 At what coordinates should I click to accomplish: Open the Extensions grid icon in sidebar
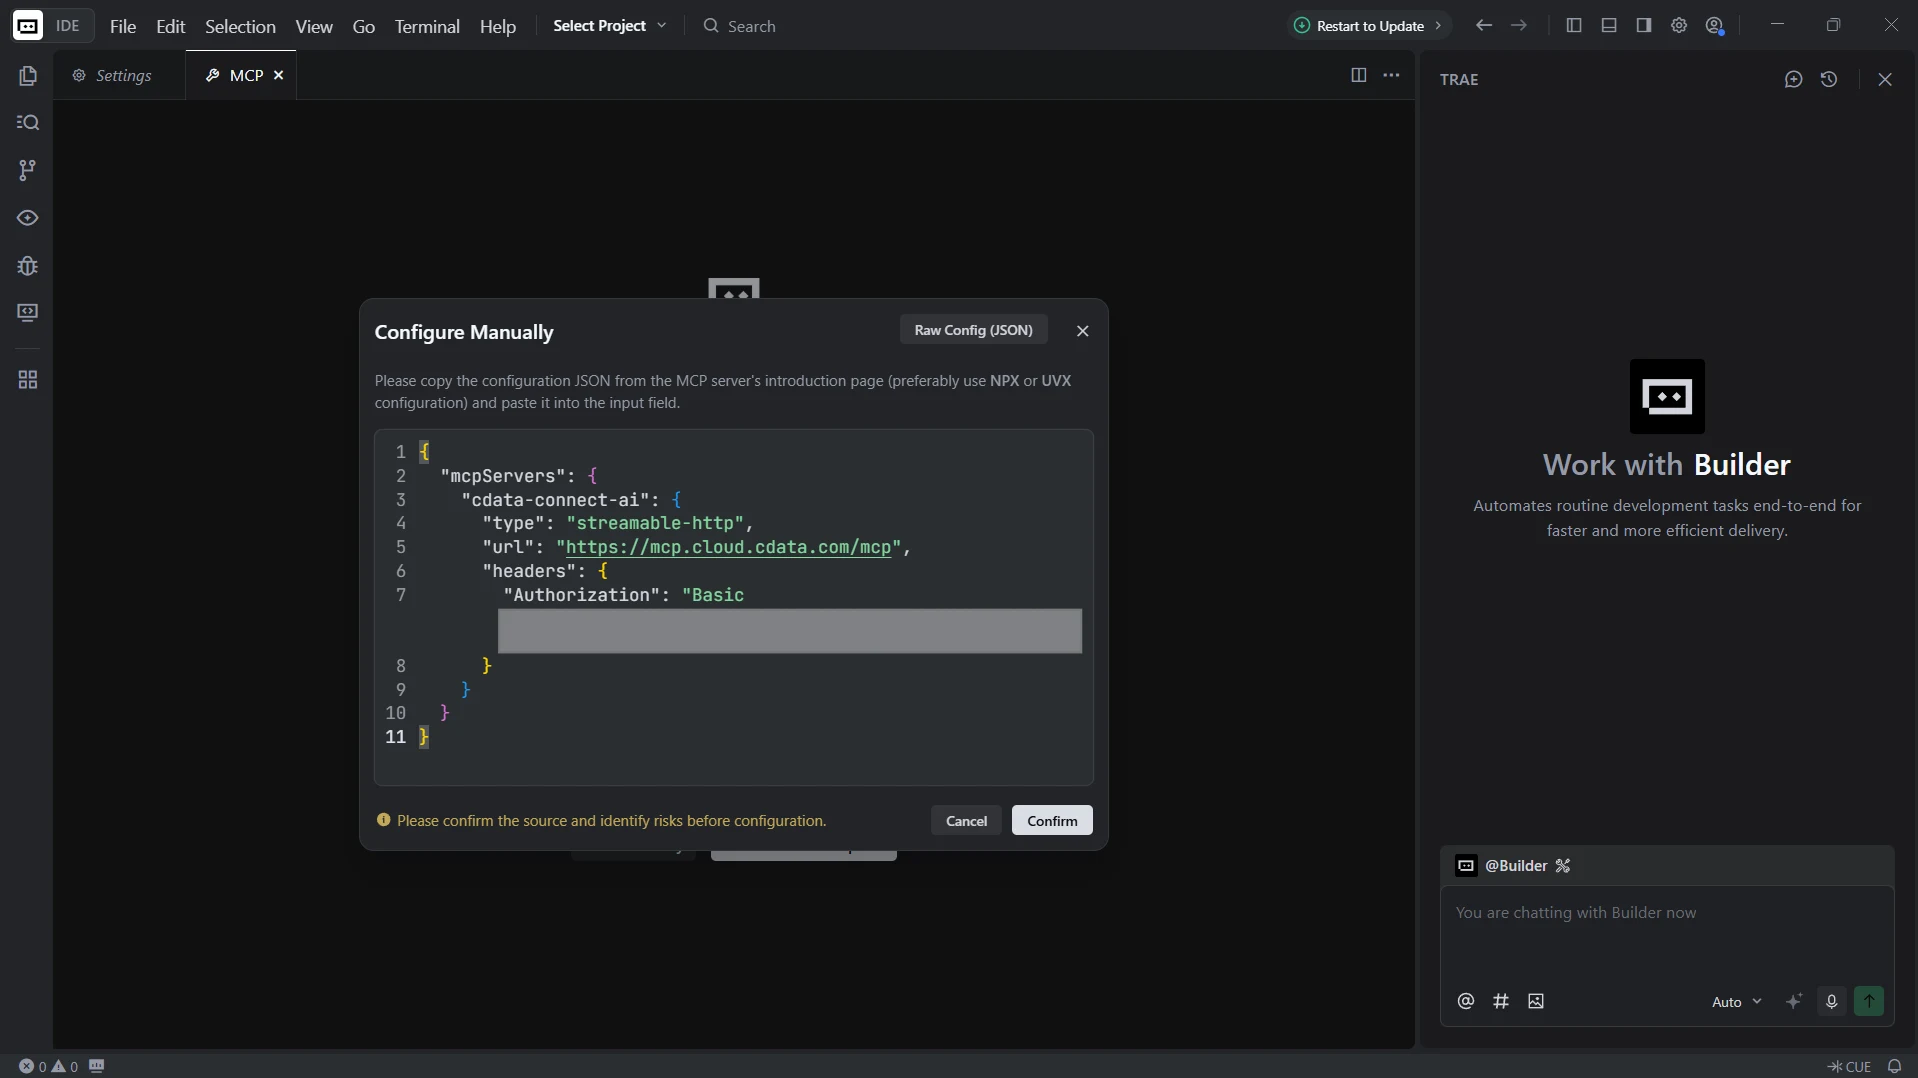[28, 380]
